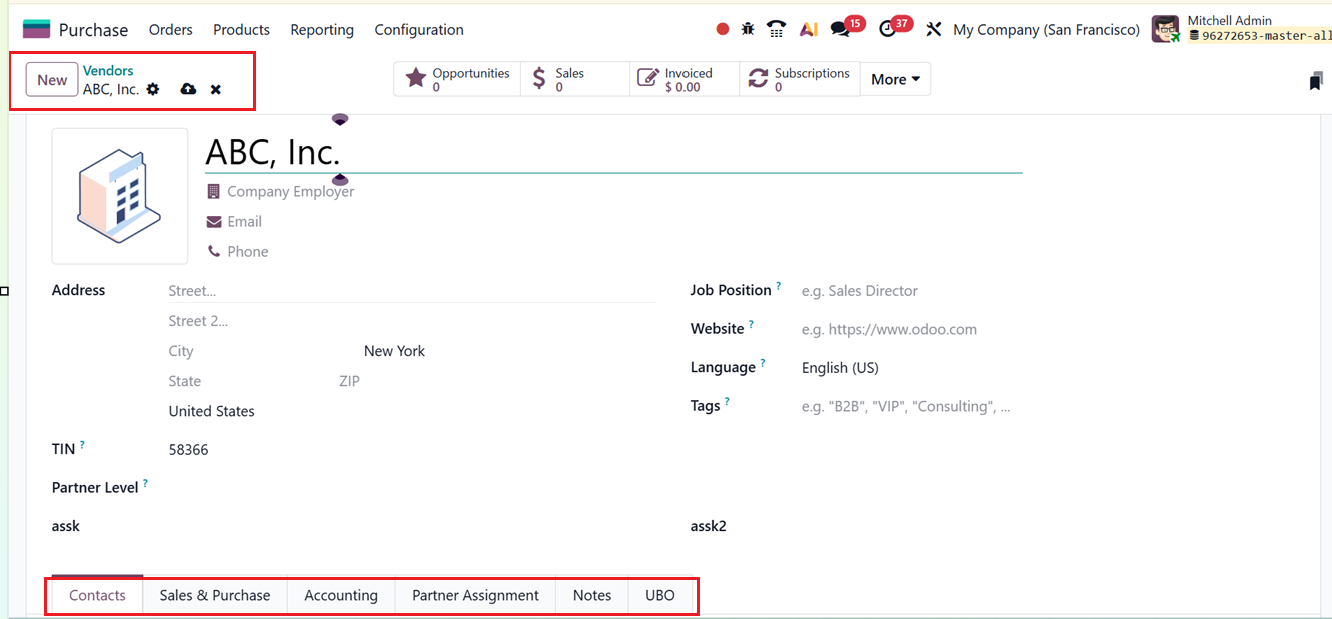Change the country from United States
This screenshot has height=619, width=1332.
click(x=212, y=411)
